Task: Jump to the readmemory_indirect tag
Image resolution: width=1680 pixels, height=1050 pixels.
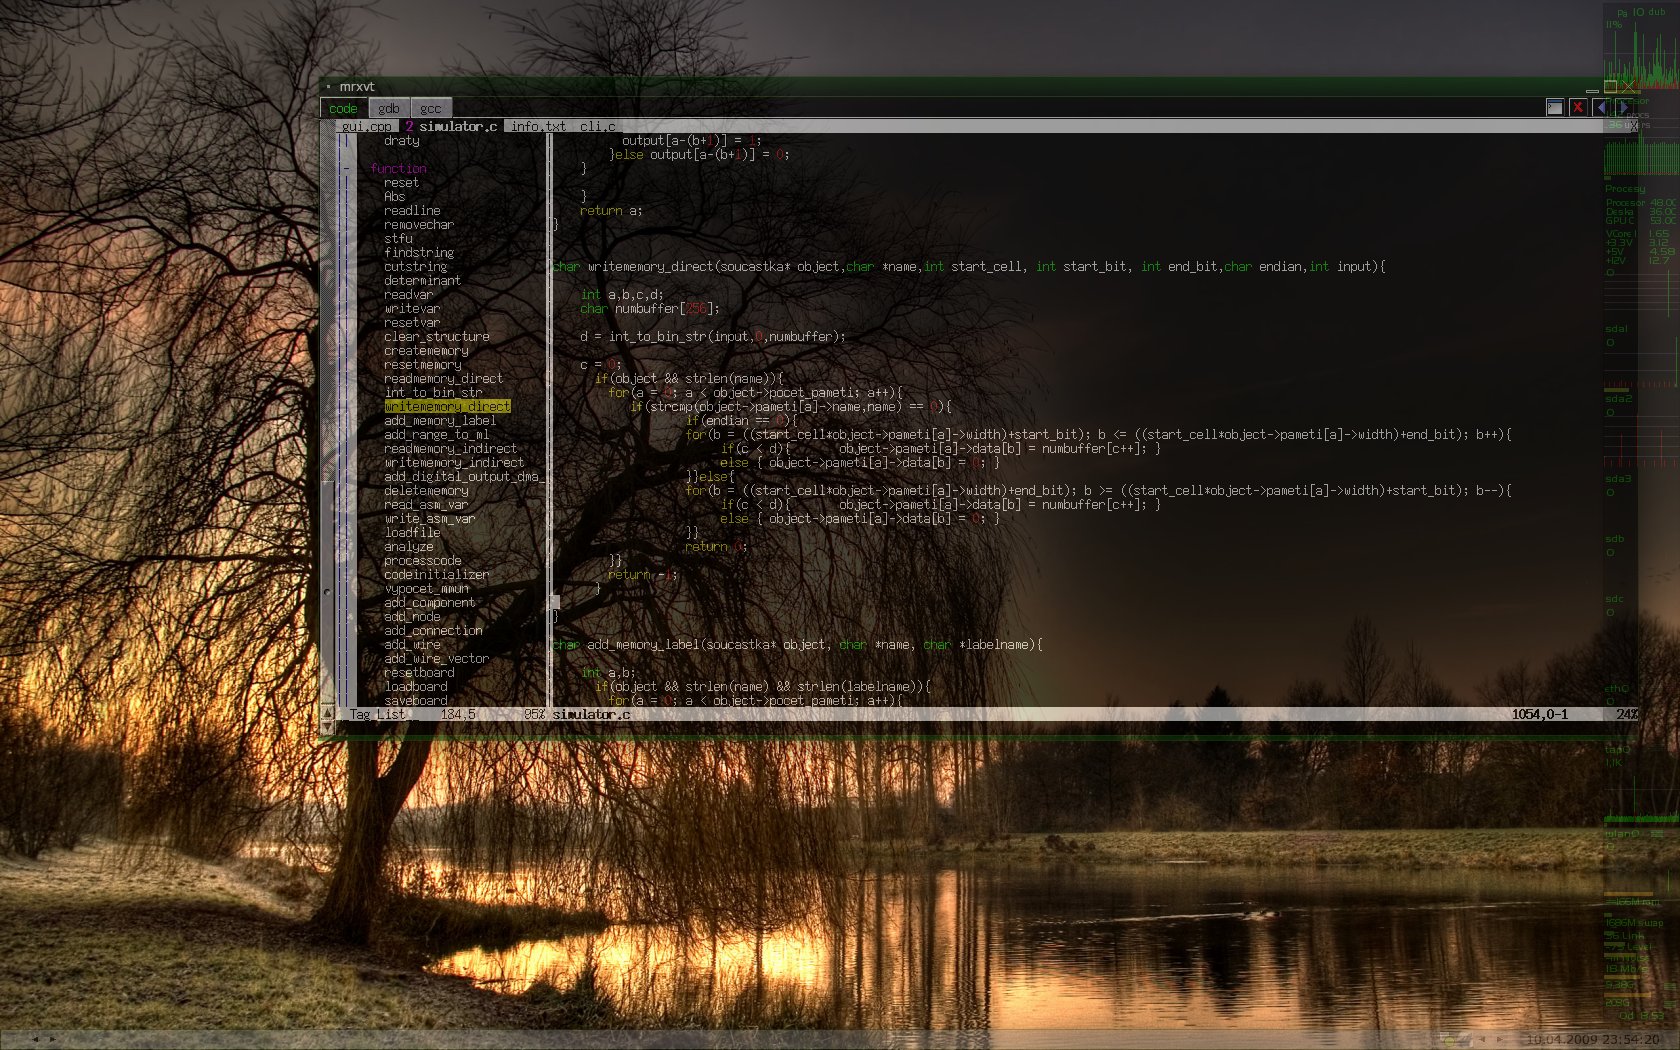Action: (450, 448)
